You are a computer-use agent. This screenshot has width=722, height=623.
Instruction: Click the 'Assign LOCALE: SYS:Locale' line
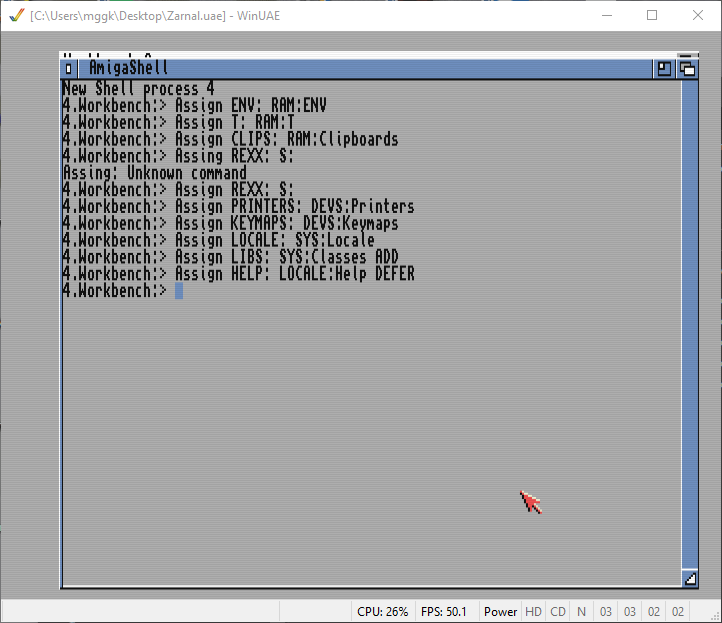point(218,240)
